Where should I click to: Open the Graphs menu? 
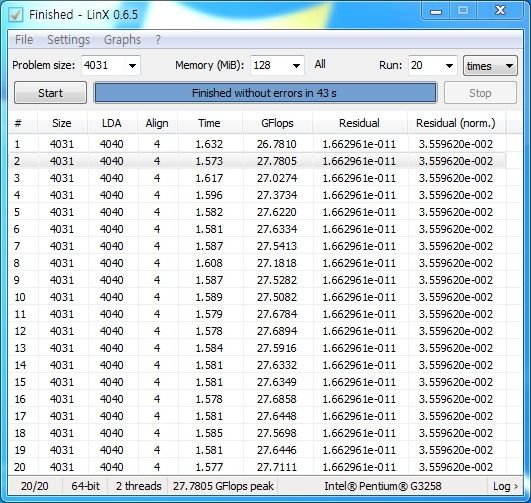click(x=122, y=40)
